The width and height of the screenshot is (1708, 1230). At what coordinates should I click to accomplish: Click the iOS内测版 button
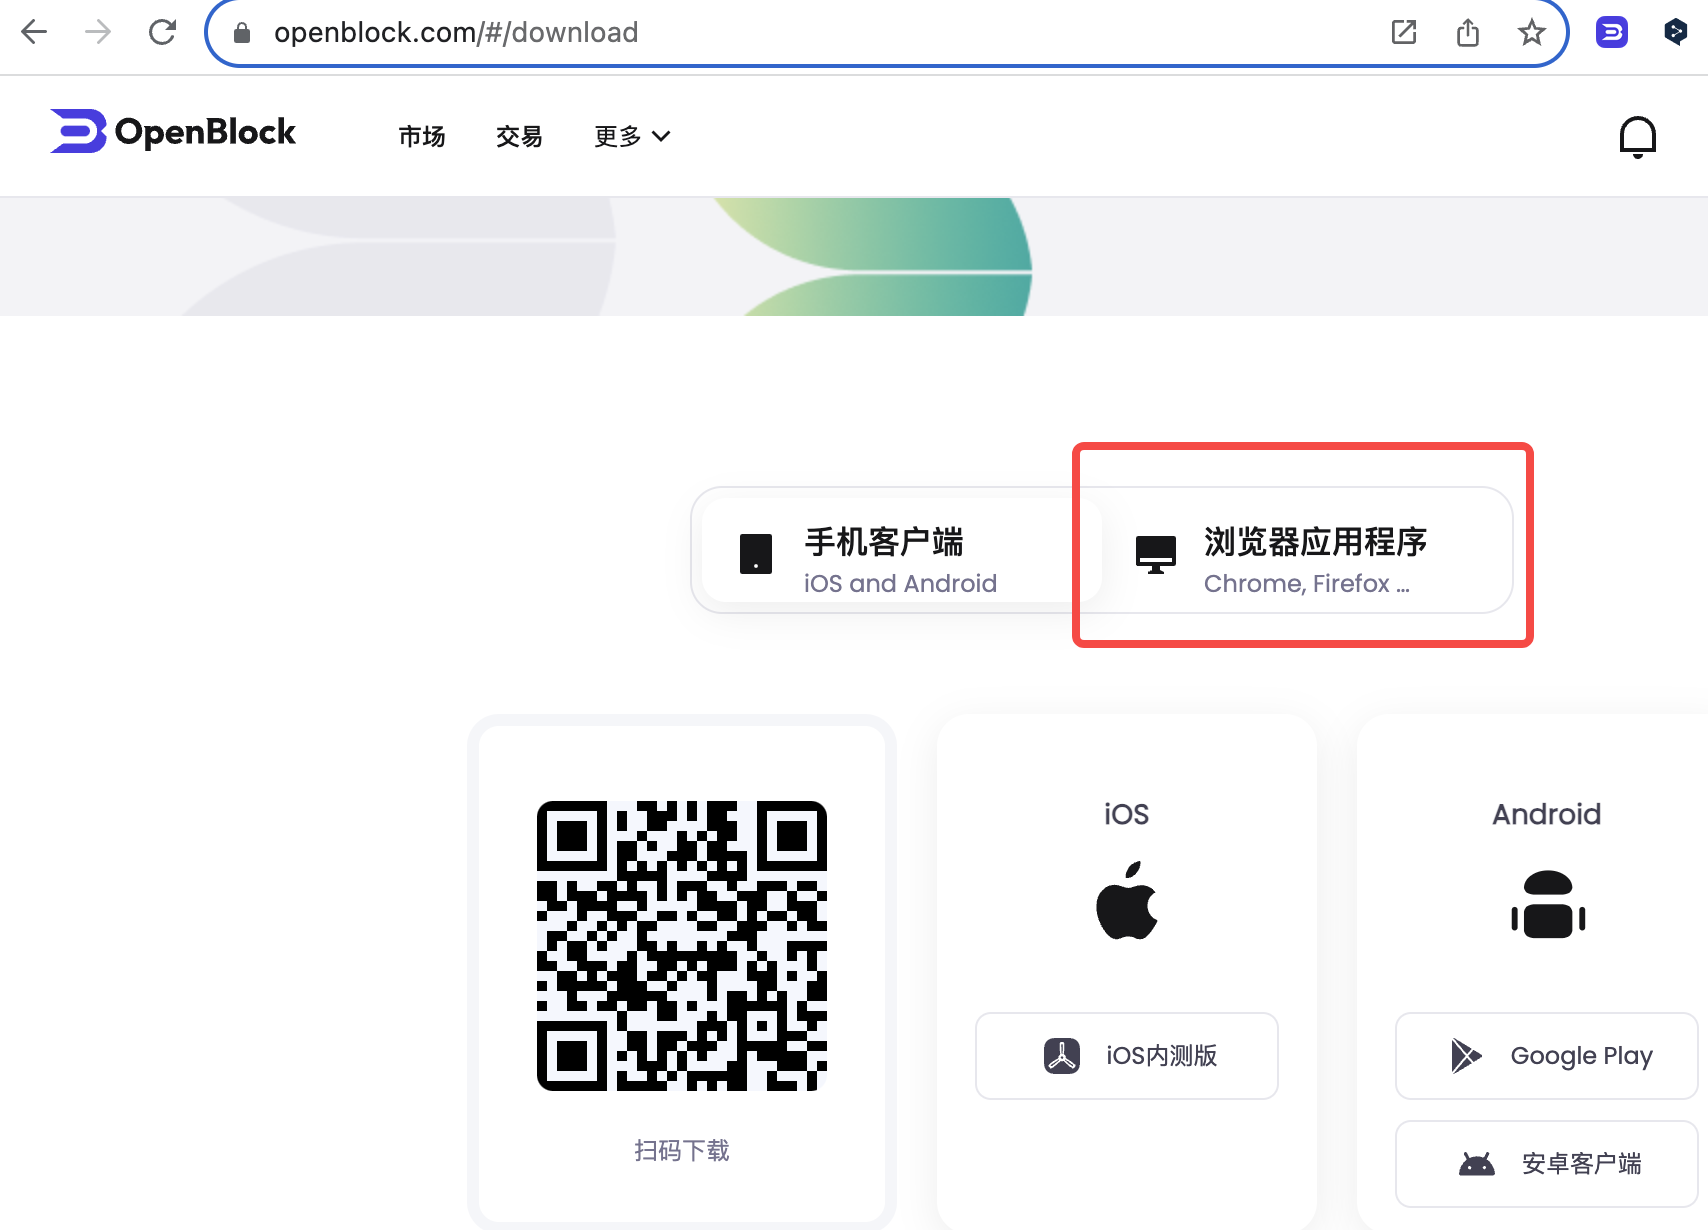pos(1127,1056)
